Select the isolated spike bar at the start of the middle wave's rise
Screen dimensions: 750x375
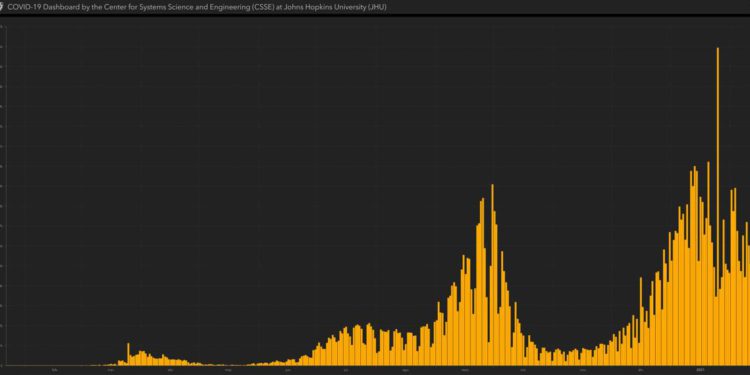438,334
